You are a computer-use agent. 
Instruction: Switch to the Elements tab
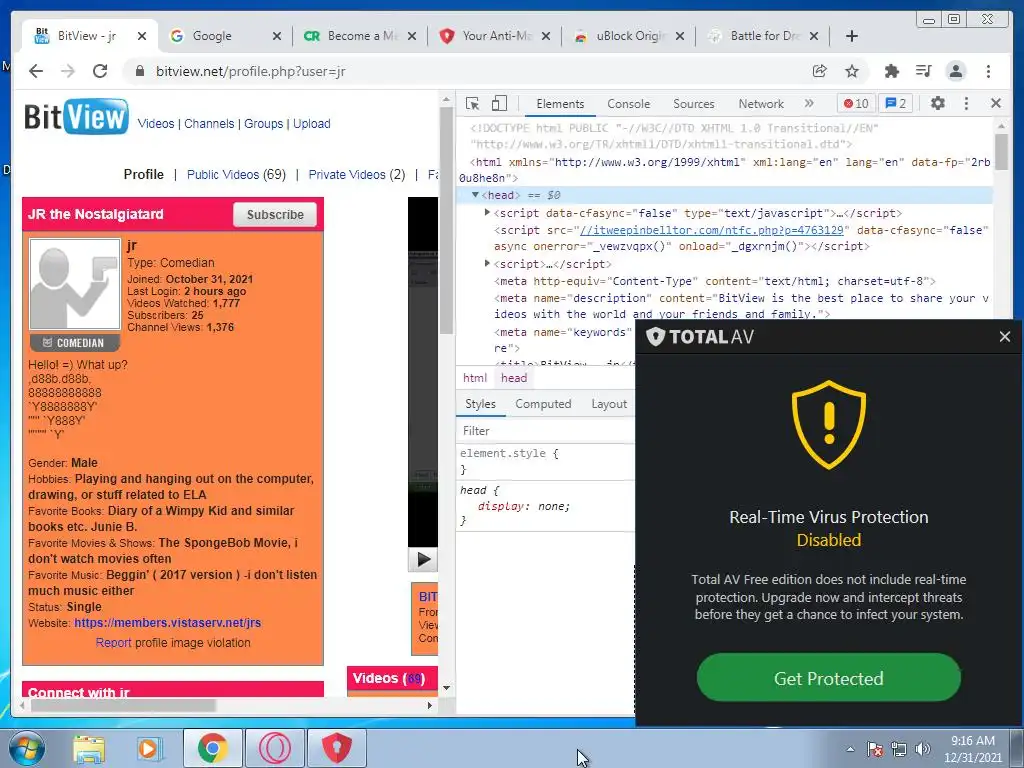560,104
